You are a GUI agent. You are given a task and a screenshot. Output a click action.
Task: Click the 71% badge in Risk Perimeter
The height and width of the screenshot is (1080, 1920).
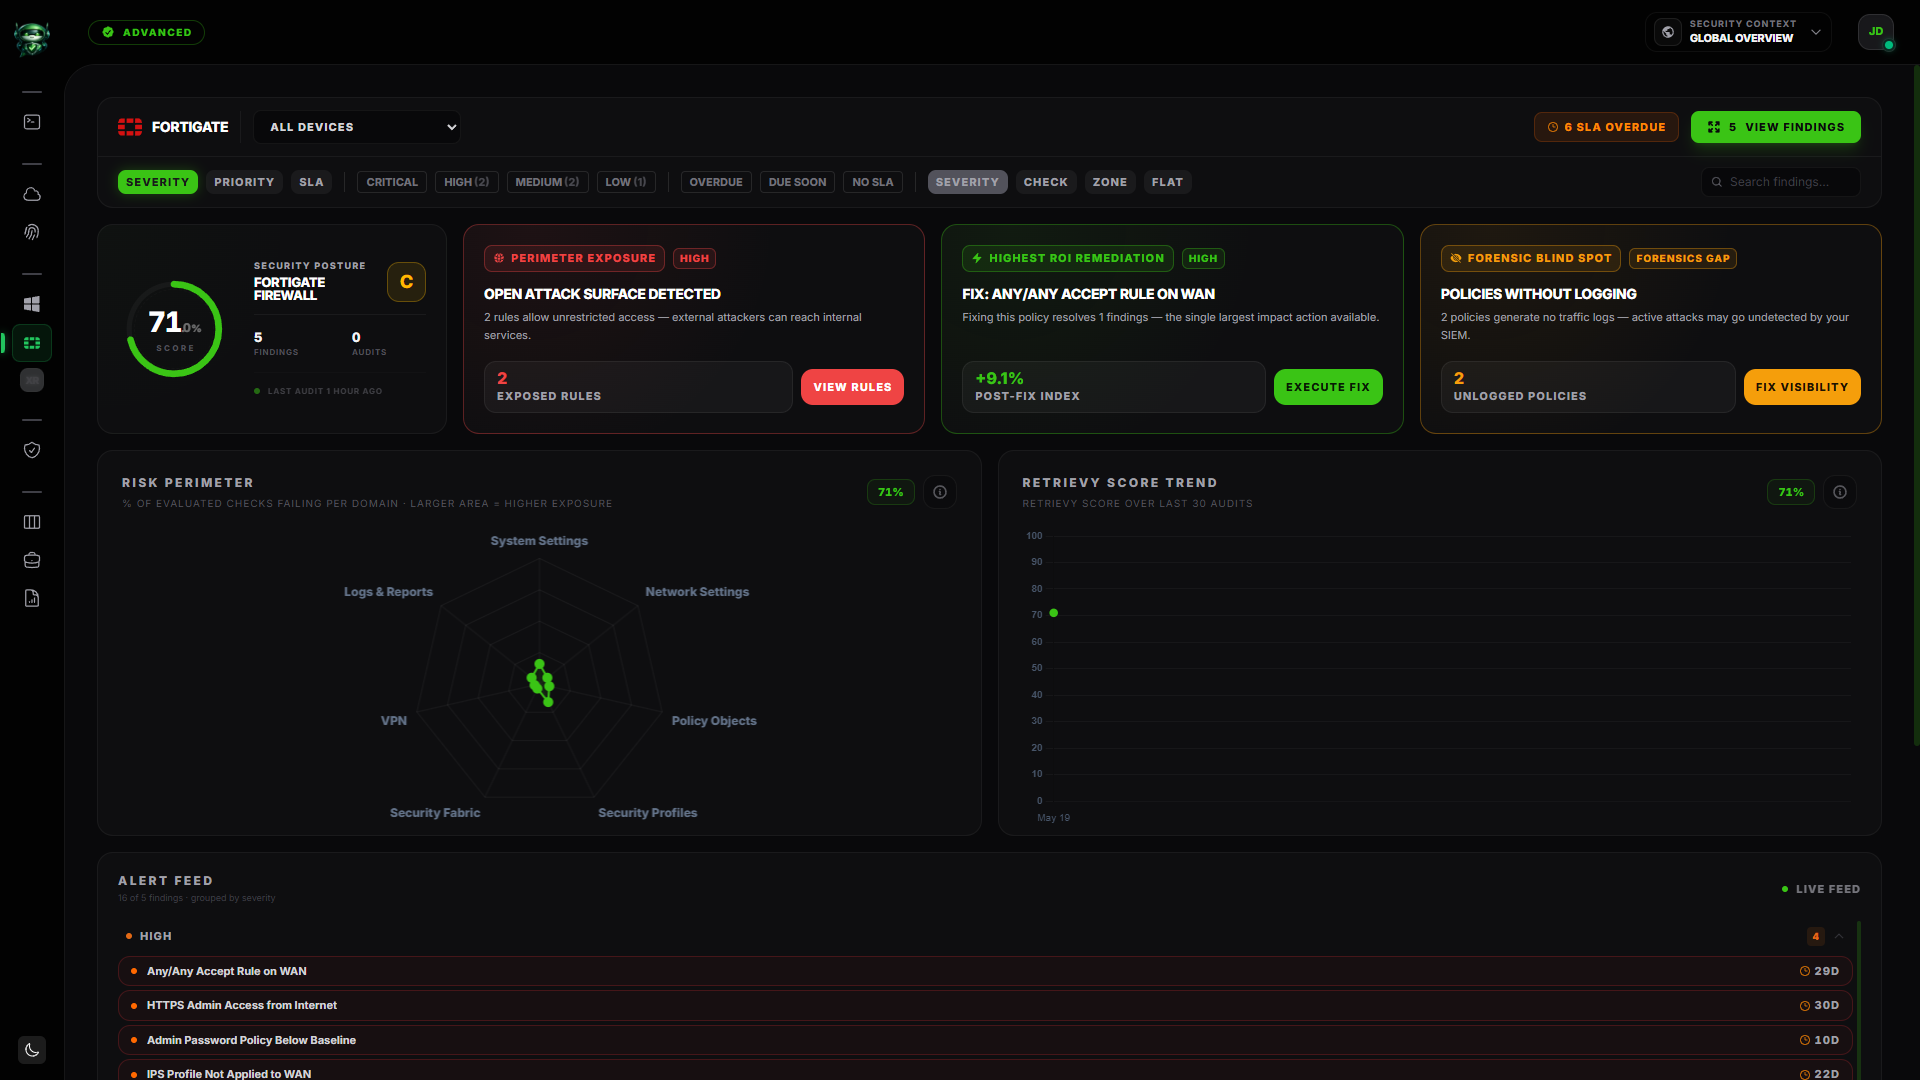coord(891,492)
